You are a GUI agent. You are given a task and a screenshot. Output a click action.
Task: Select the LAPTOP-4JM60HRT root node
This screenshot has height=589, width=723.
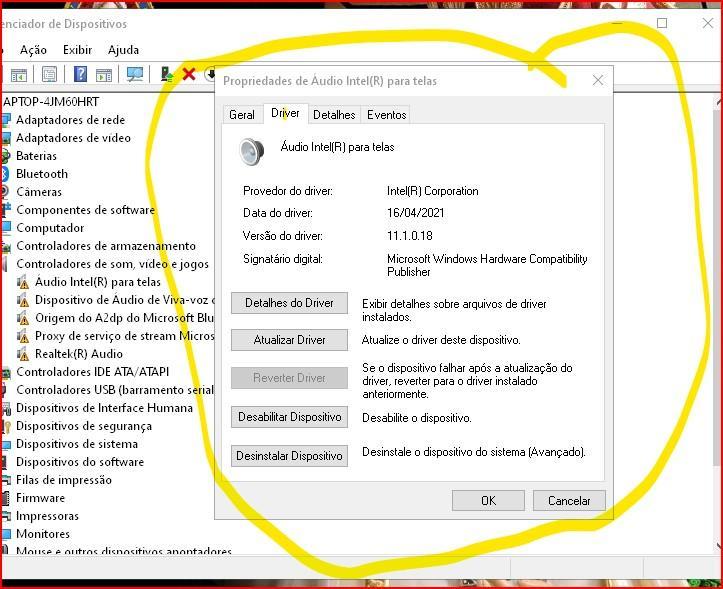(51, 102)
